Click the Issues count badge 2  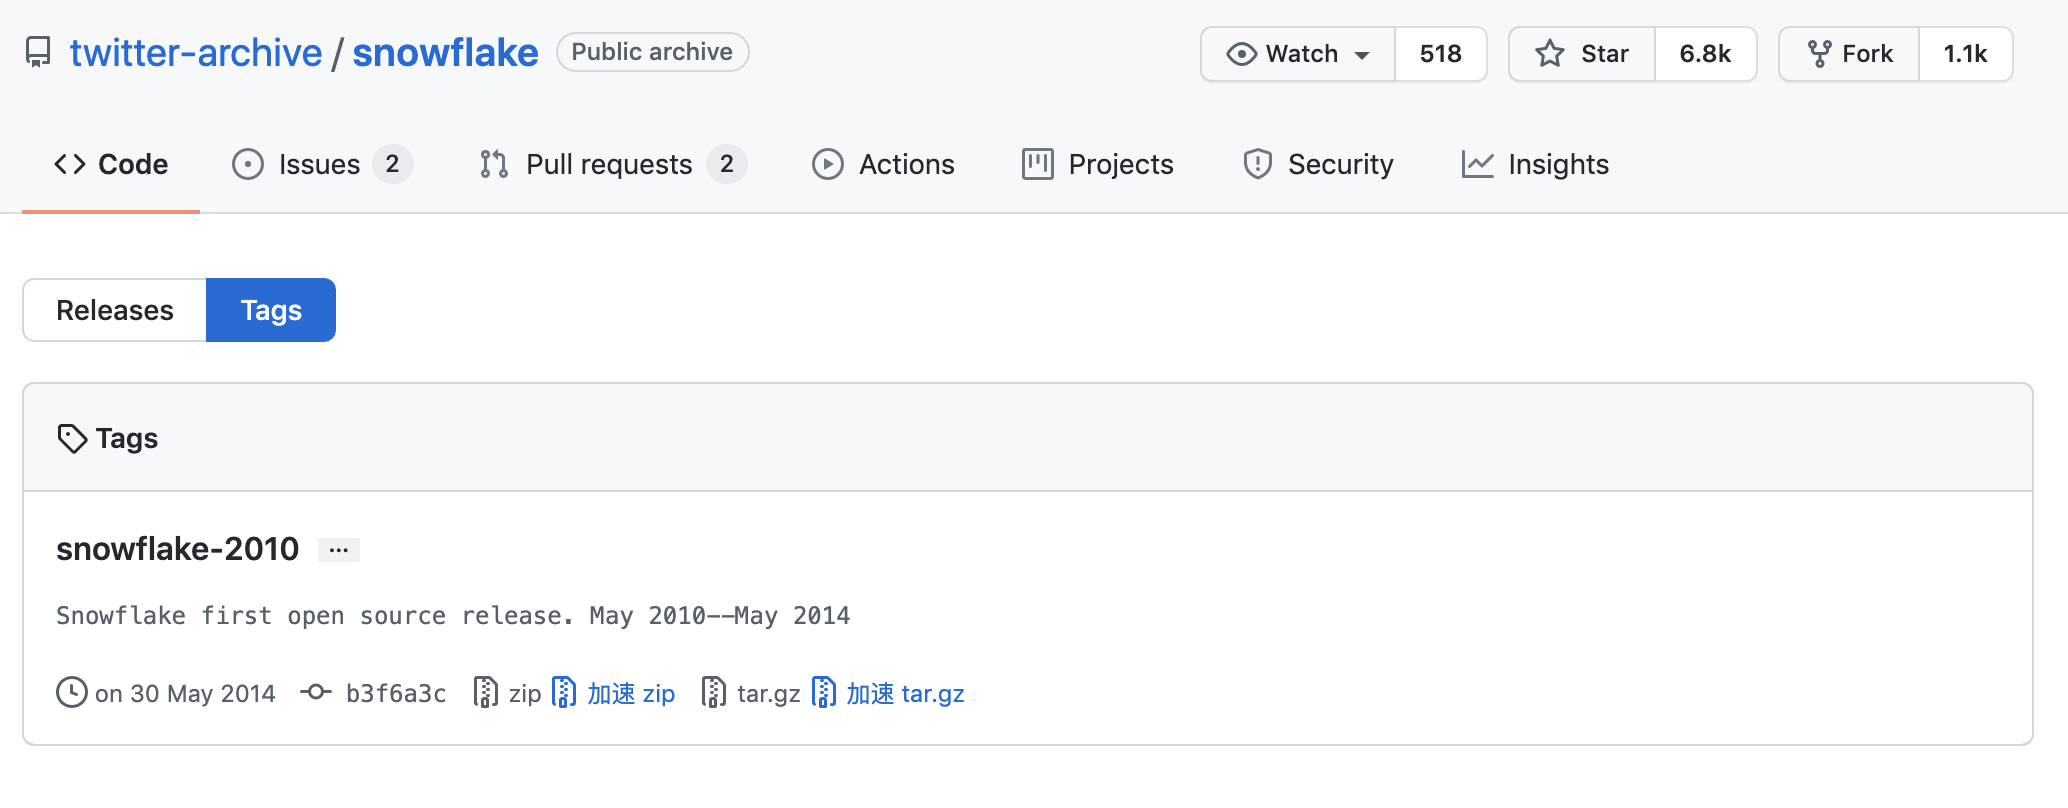(392, 164)
